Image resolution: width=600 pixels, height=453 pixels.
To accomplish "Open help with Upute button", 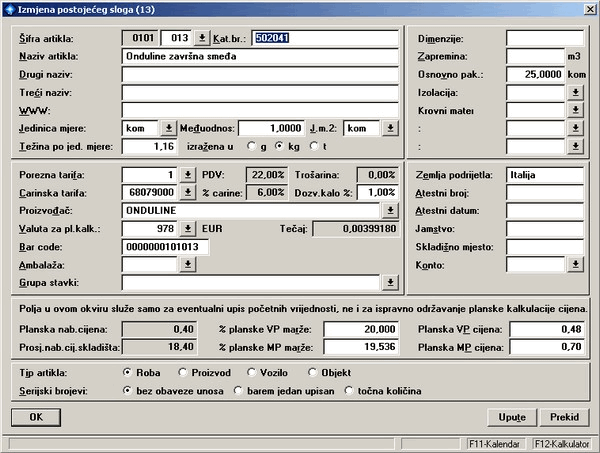I will (512, 417).
